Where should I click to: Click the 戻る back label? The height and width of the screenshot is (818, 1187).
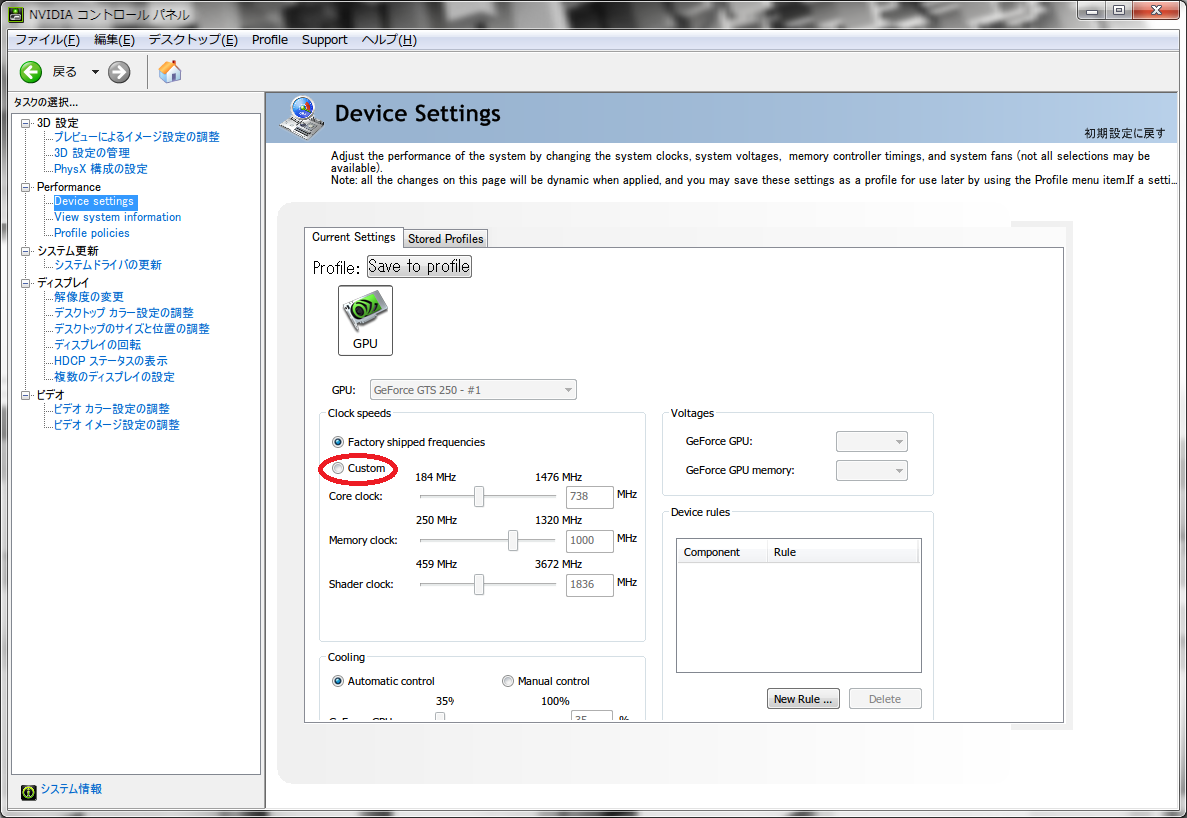point(65,72)
